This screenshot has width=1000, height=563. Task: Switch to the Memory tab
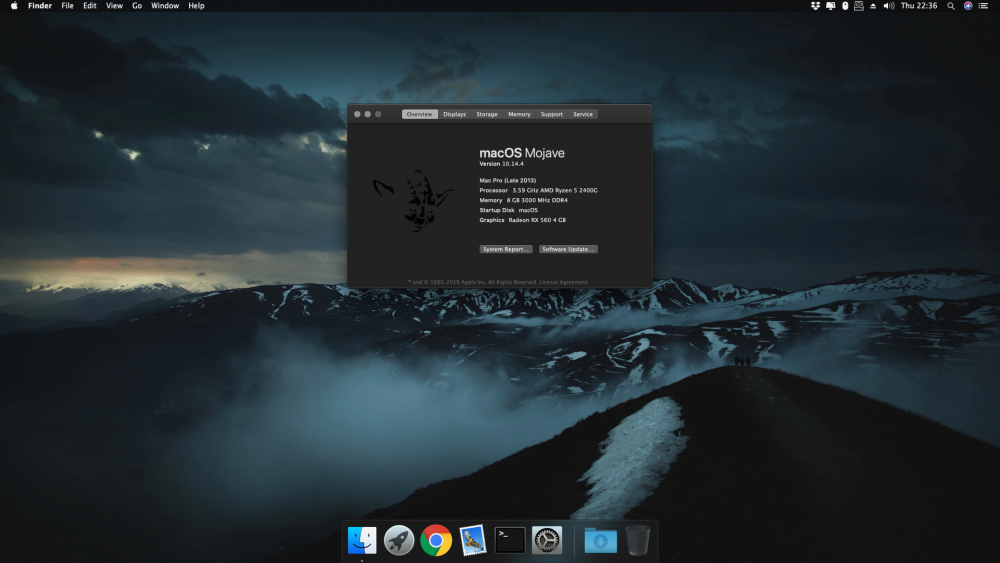pos(519,114)
